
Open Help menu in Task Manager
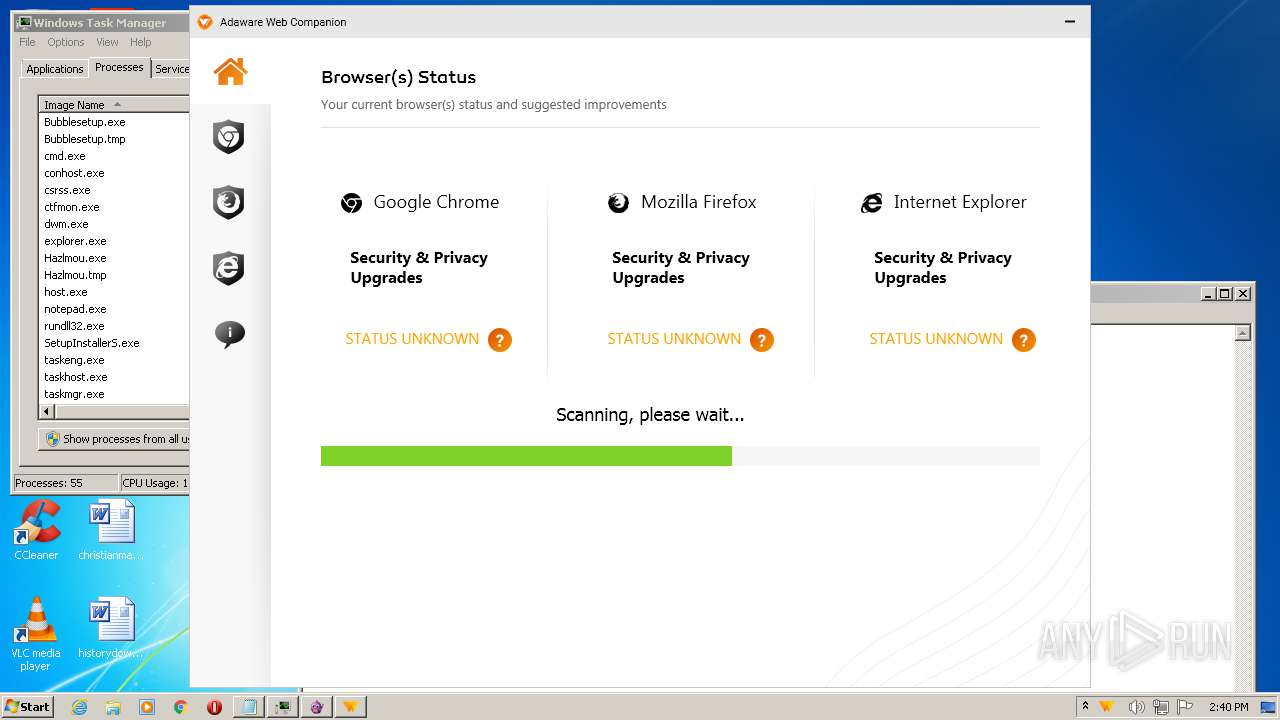point(141,42)
